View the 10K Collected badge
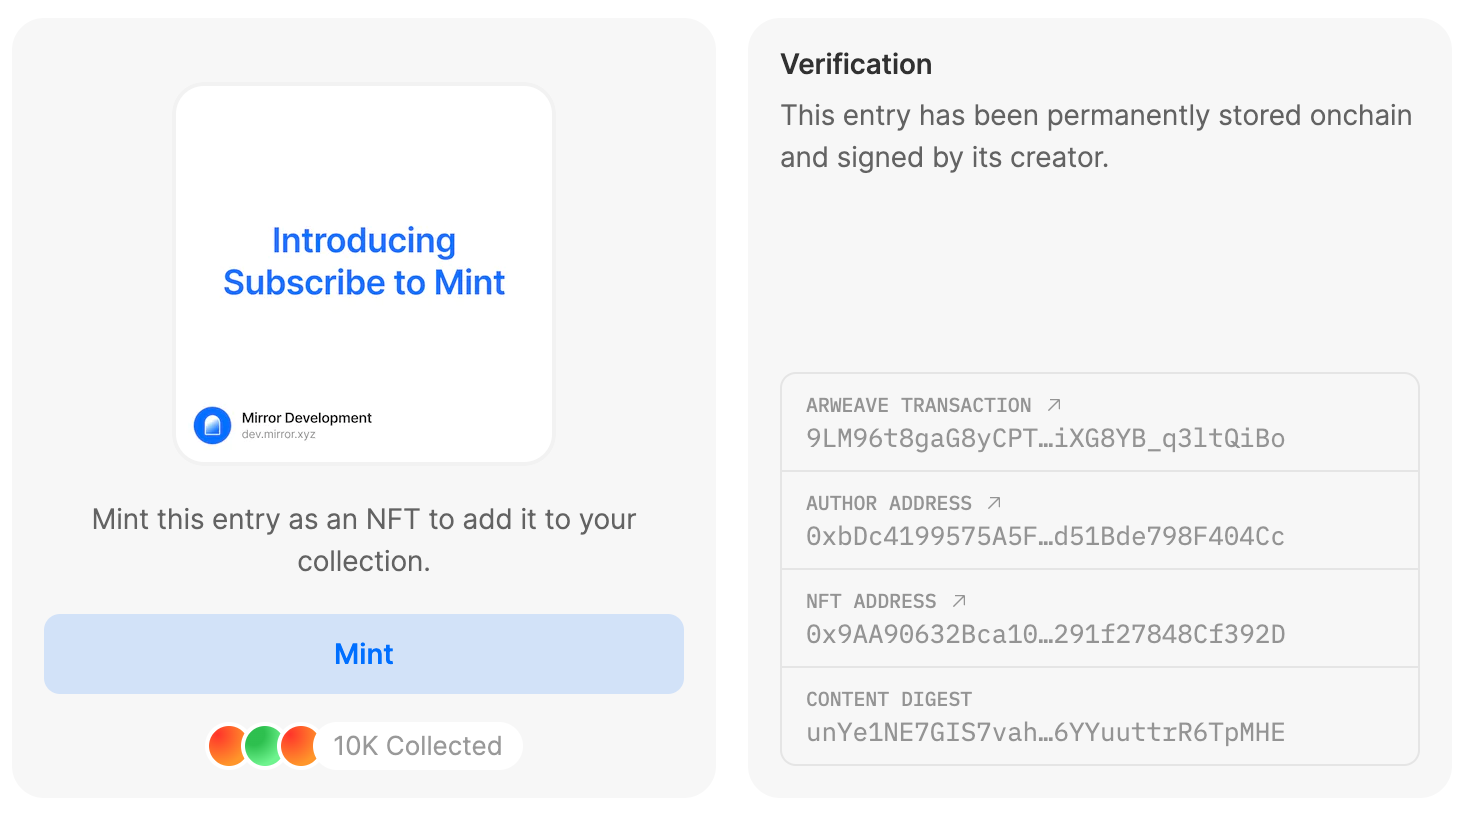Viewport: 1462px width, 816px height. (417, 746)
